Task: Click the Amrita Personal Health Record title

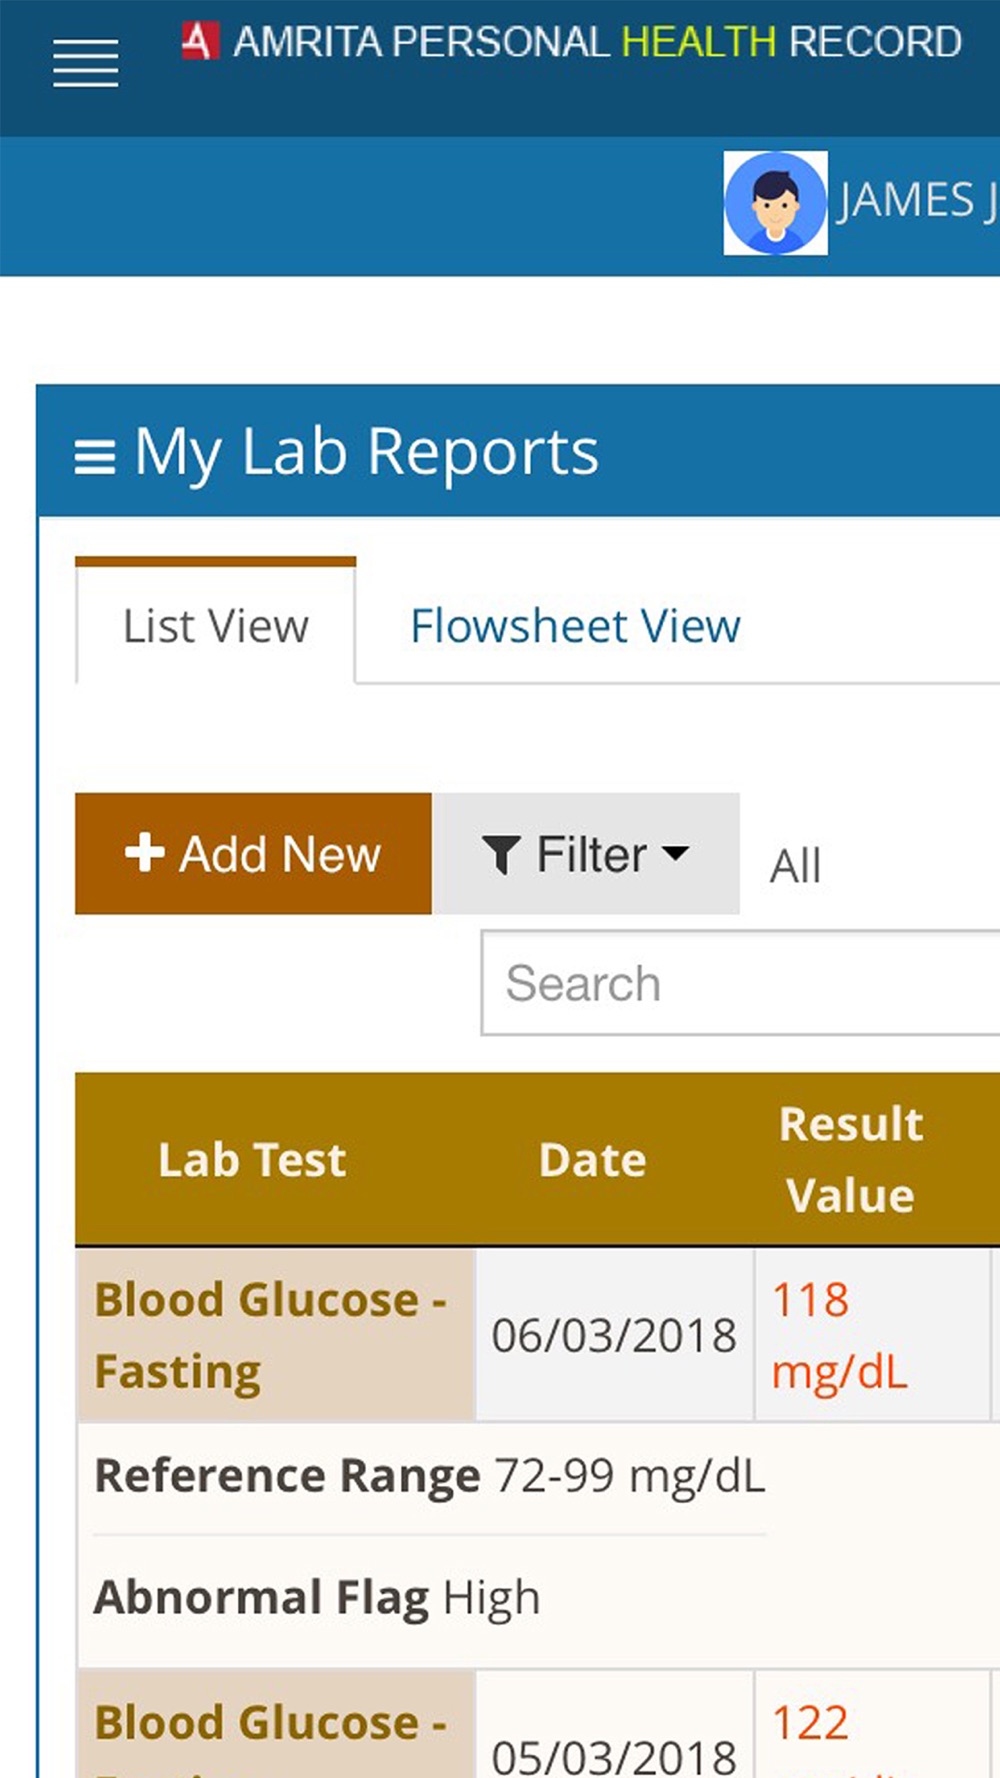Action: click(597, 42)
